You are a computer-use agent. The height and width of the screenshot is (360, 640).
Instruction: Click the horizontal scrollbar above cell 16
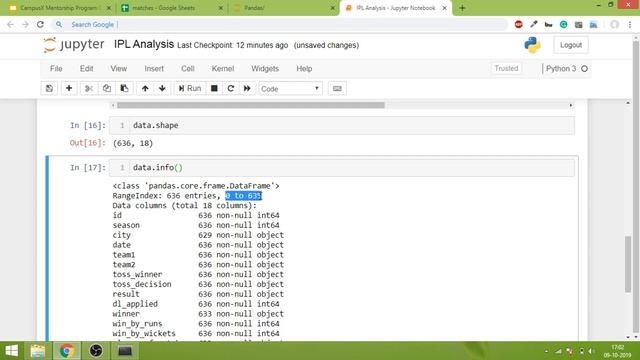click(x=251, y=105)
